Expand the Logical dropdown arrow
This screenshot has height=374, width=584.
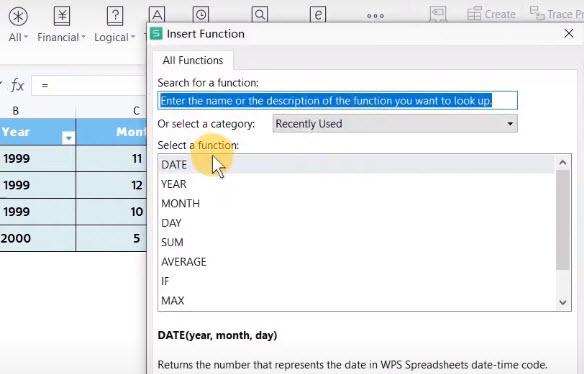(133, 37)
